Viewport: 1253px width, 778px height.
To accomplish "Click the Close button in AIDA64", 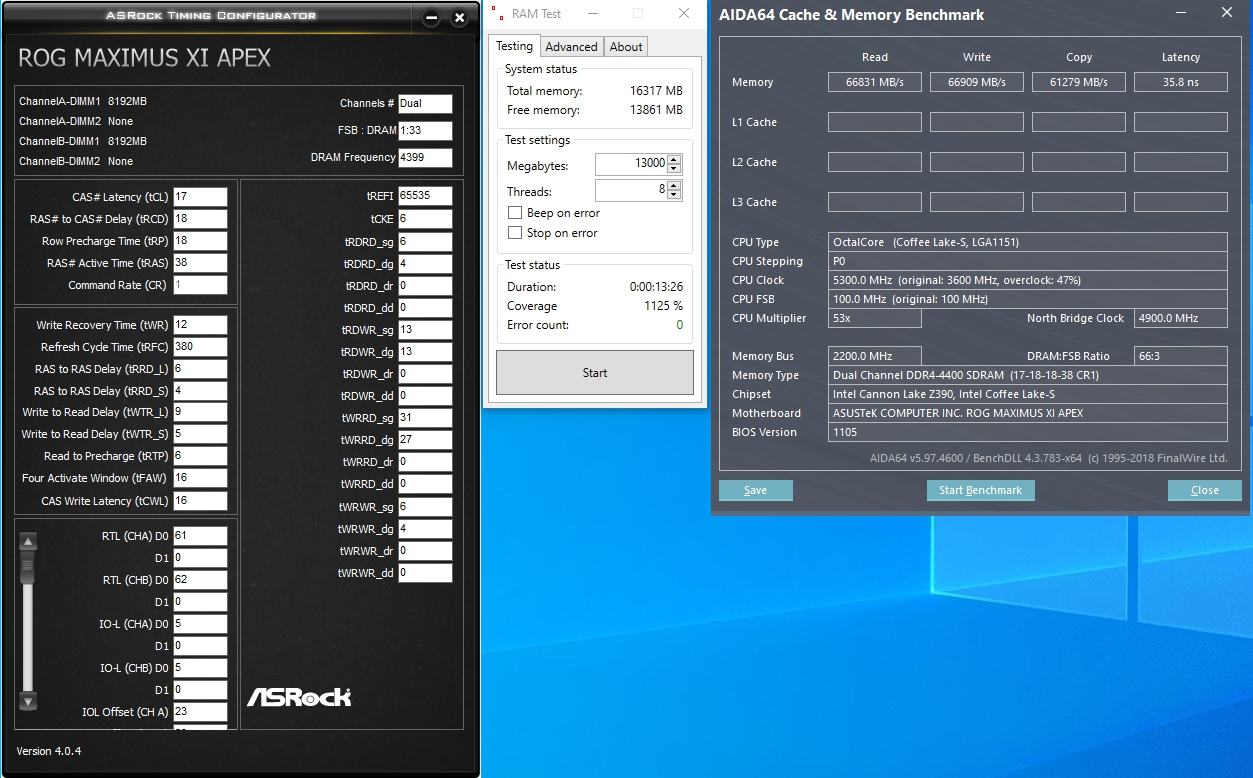I will point(1205,490).
